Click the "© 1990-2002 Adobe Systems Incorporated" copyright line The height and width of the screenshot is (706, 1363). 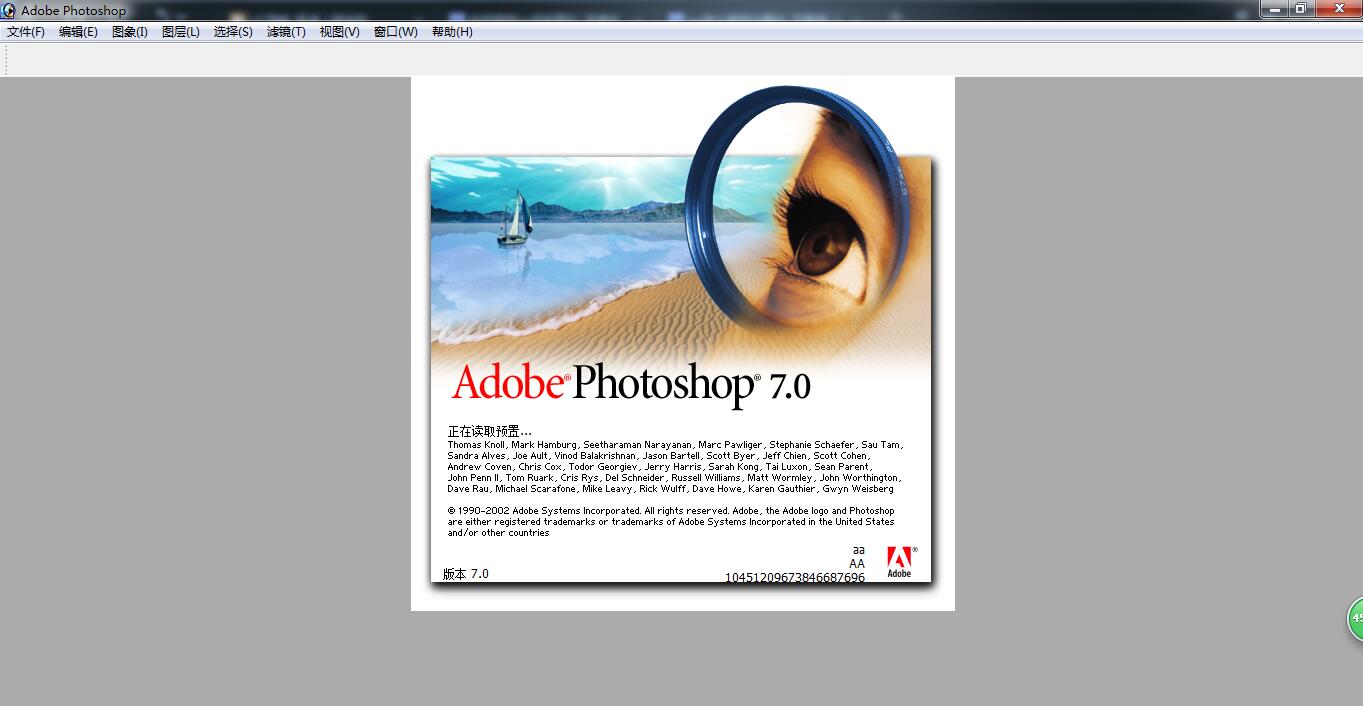(543, 511)
